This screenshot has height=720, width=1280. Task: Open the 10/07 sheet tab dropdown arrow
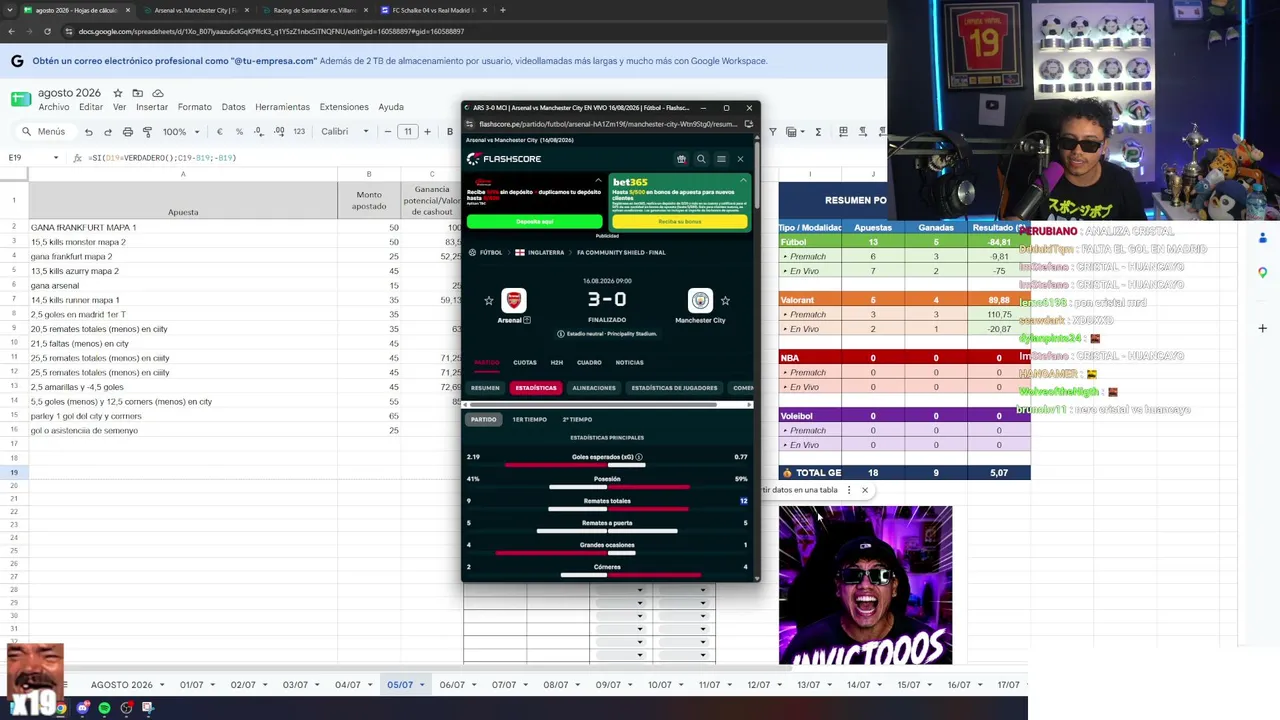[680, 685]
